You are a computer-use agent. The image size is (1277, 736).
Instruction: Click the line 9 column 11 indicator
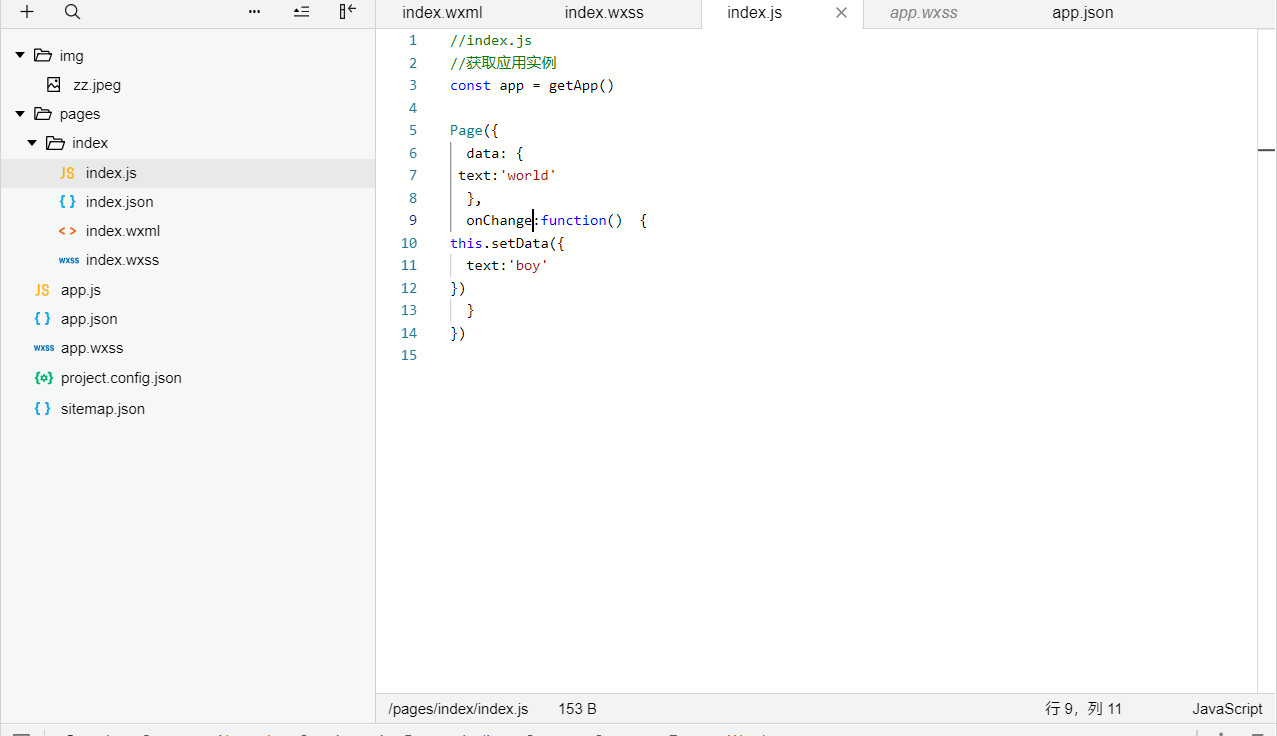click(x=1083, y=709)
